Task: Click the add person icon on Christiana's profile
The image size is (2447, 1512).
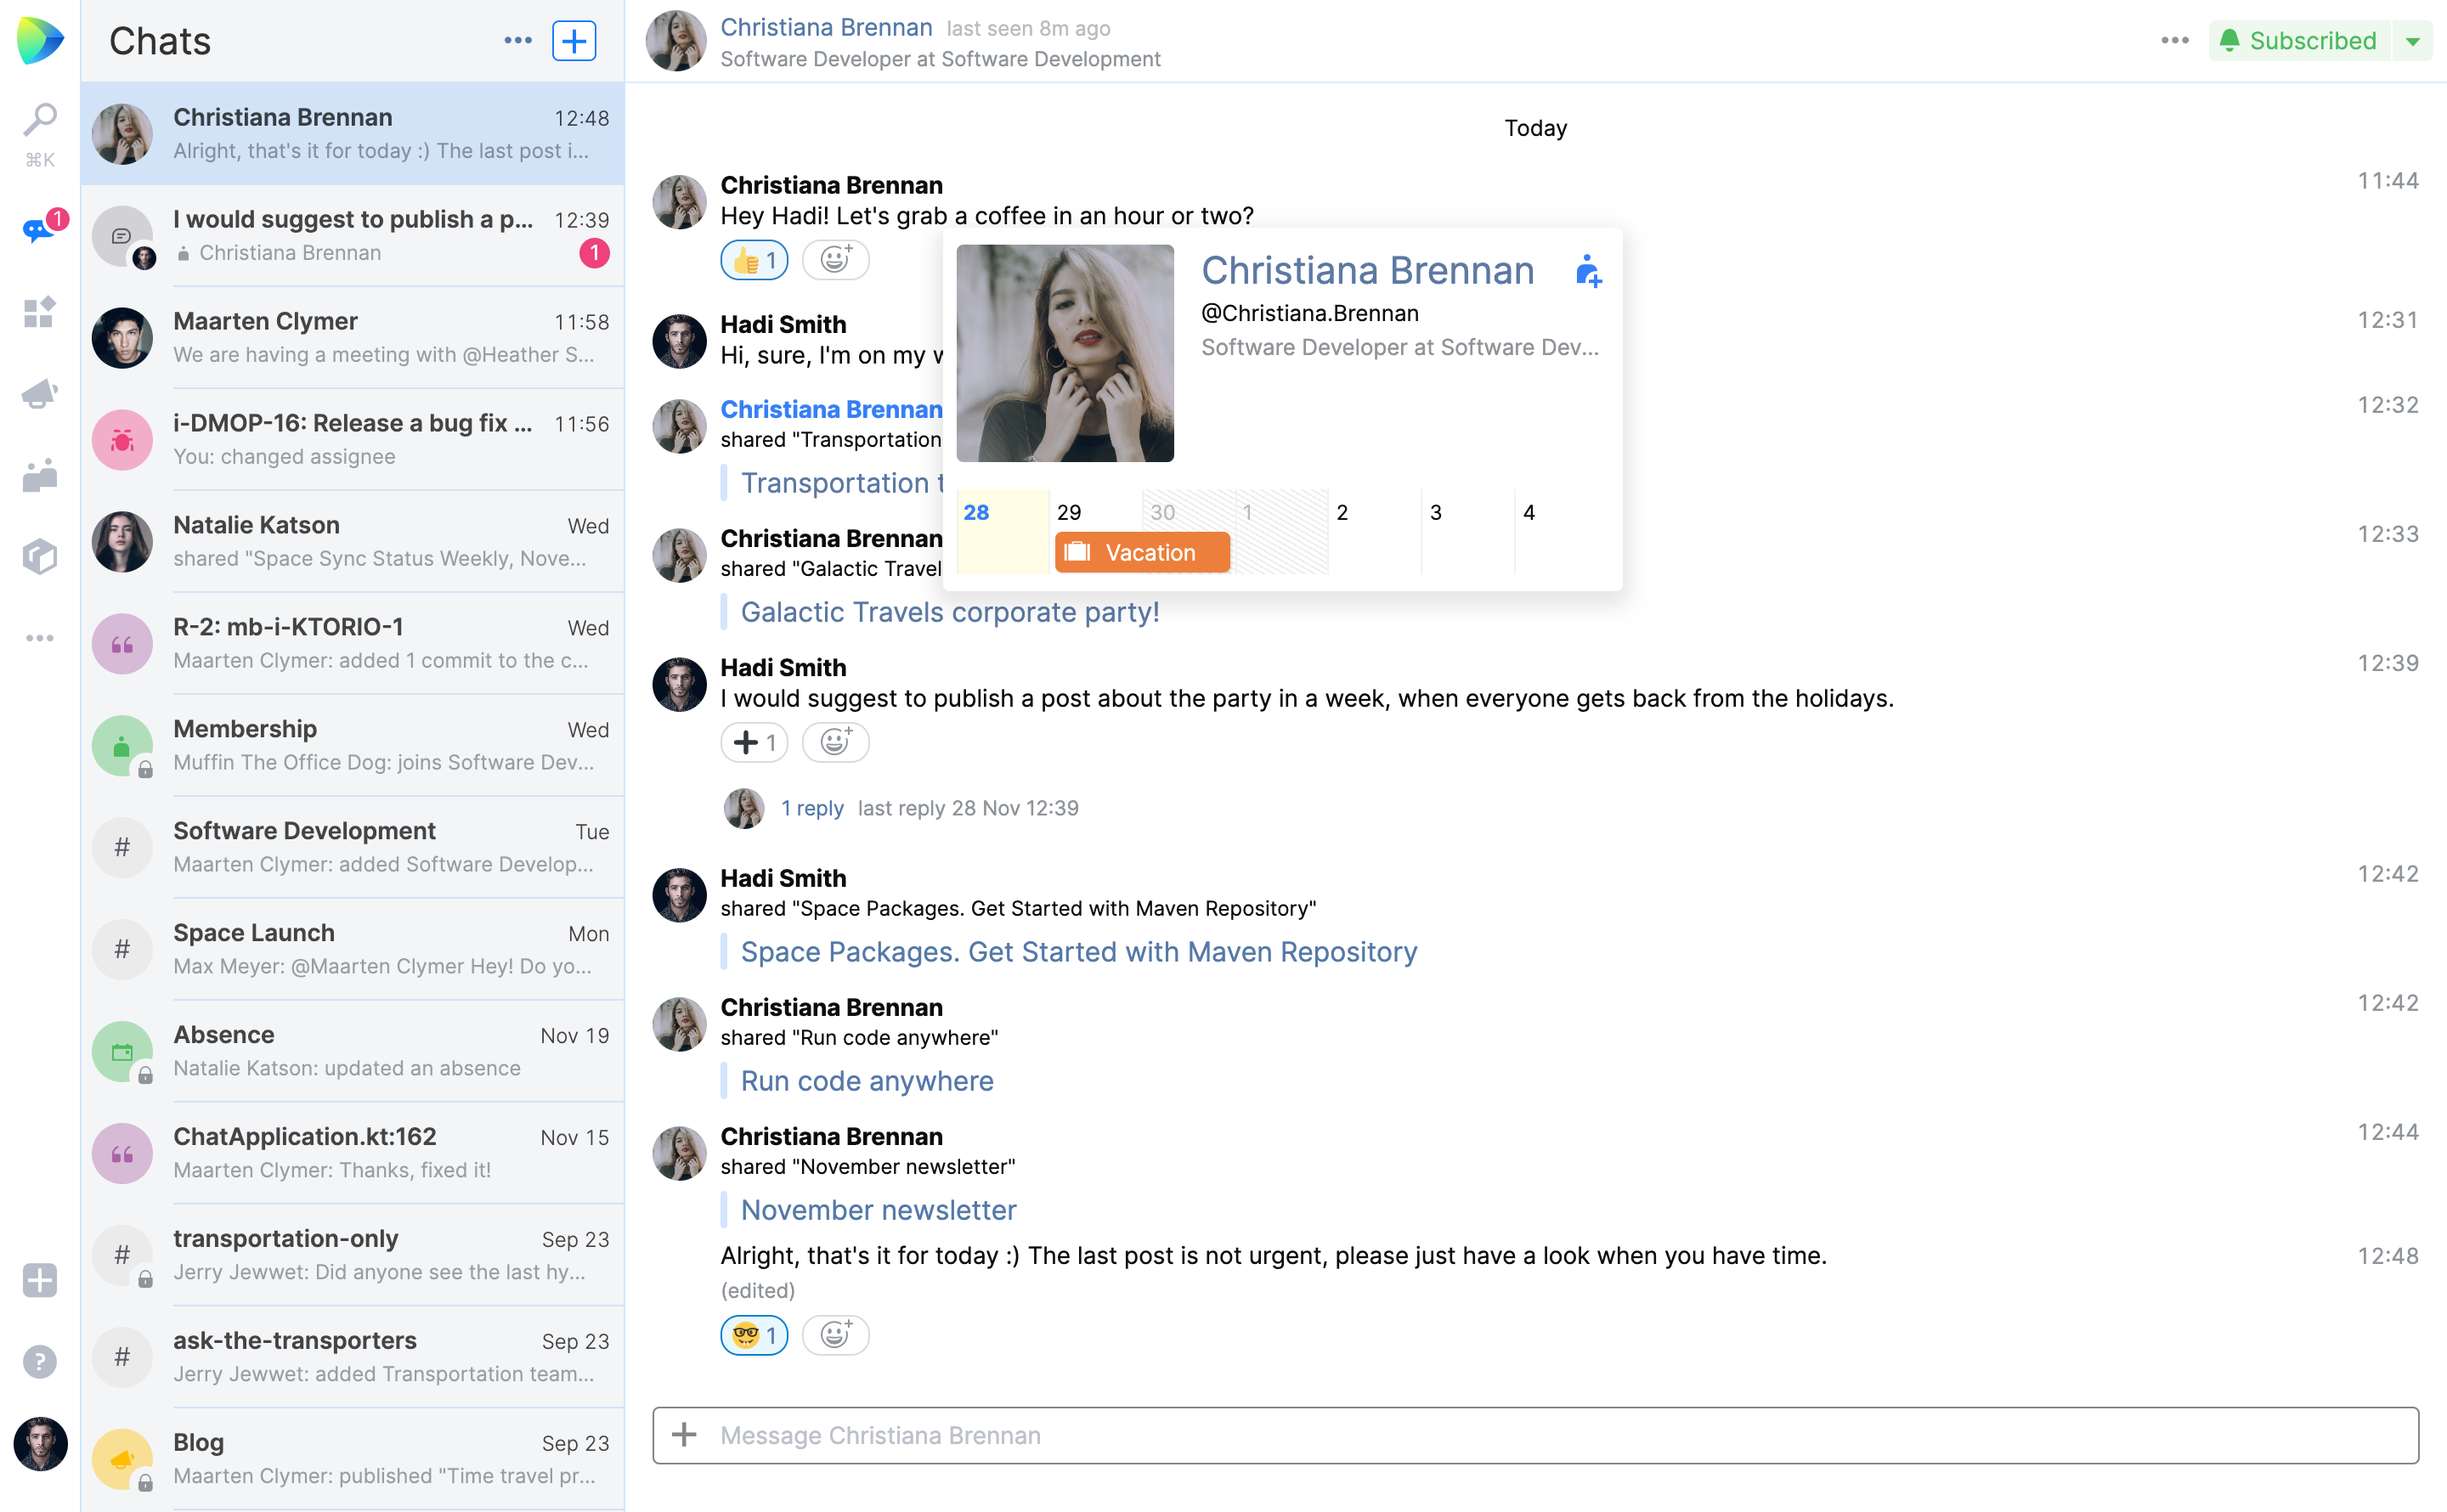Action: [1587, 271]
